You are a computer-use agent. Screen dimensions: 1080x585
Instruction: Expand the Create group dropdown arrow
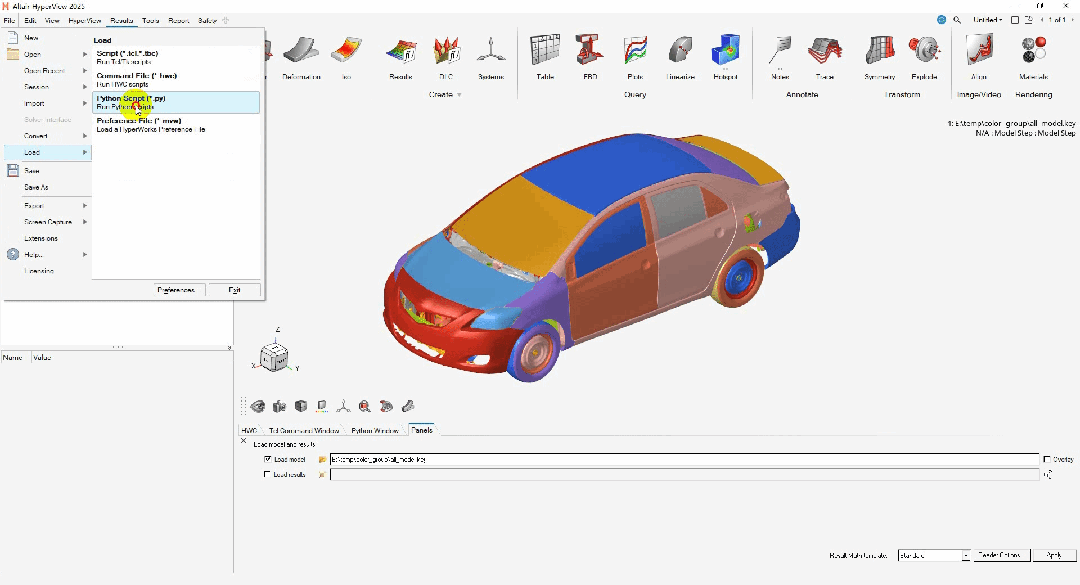click(x=459, y=95)
